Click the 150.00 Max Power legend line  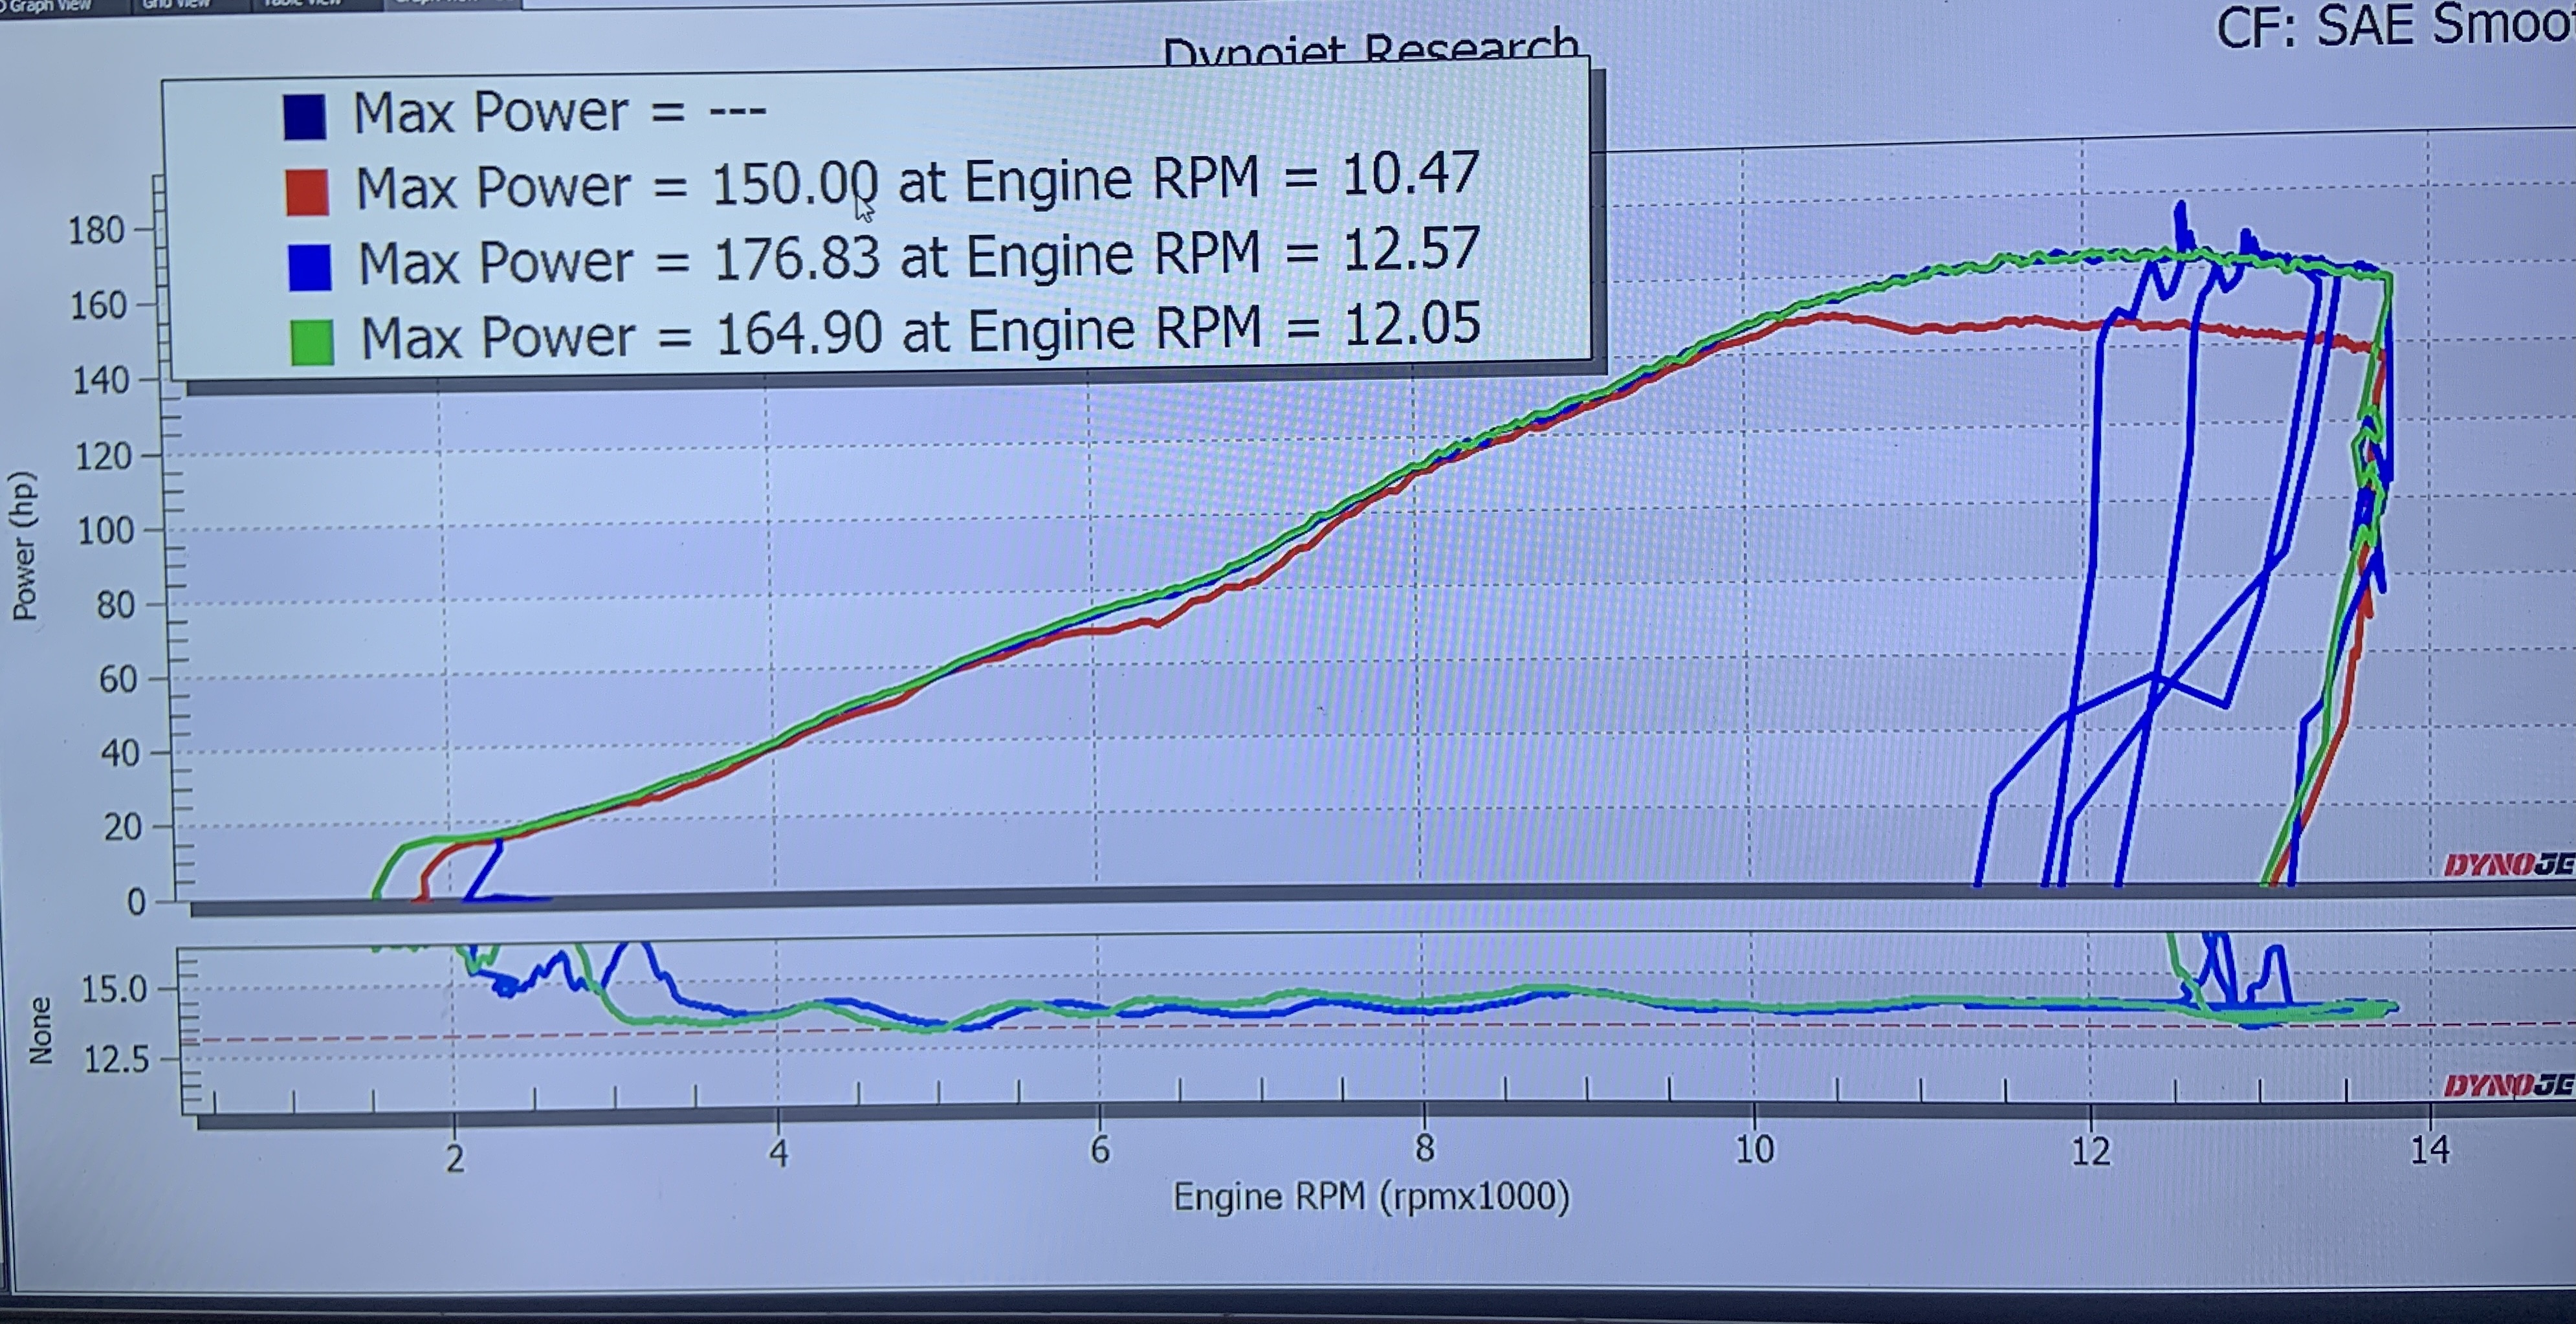point(916,183)
